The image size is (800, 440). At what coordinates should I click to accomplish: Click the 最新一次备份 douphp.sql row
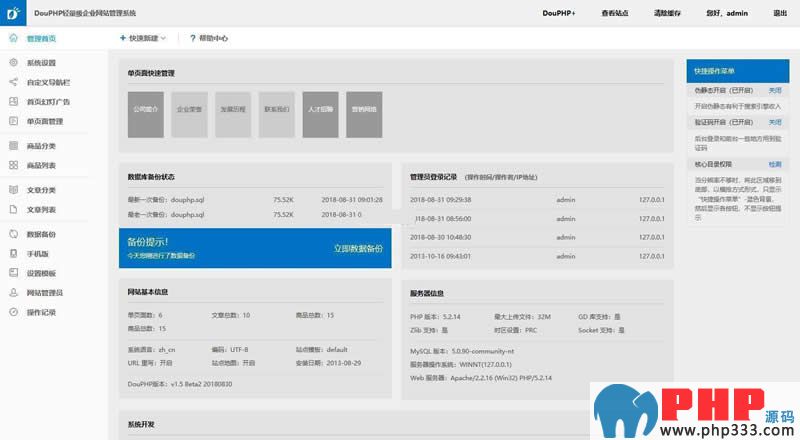[255, 200]
